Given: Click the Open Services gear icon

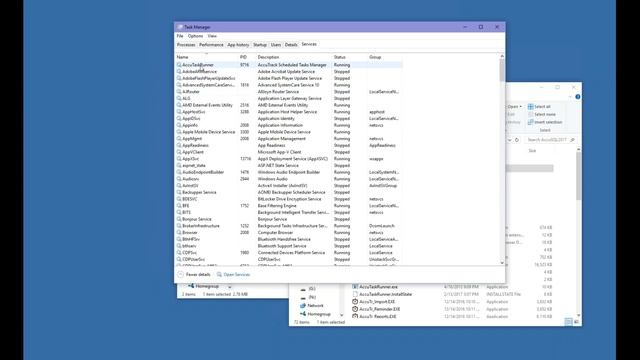Looking at the screenshot, I should click(x=219, y=274).
